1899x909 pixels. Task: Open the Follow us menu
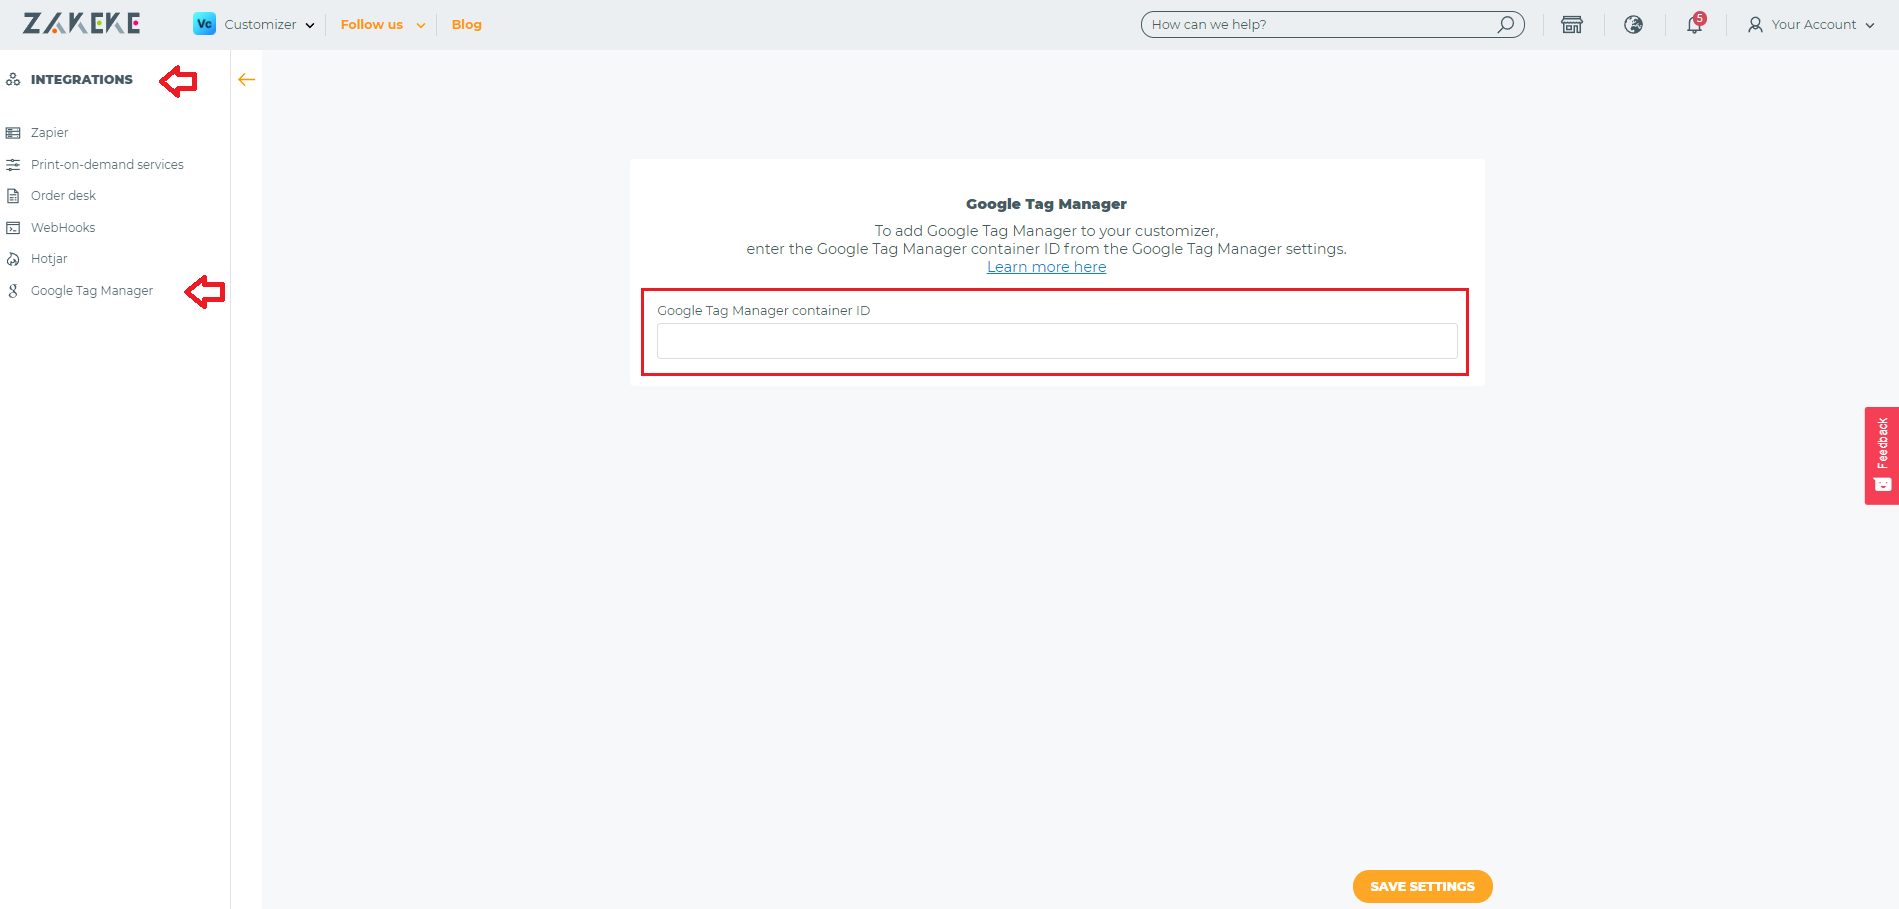371,24
